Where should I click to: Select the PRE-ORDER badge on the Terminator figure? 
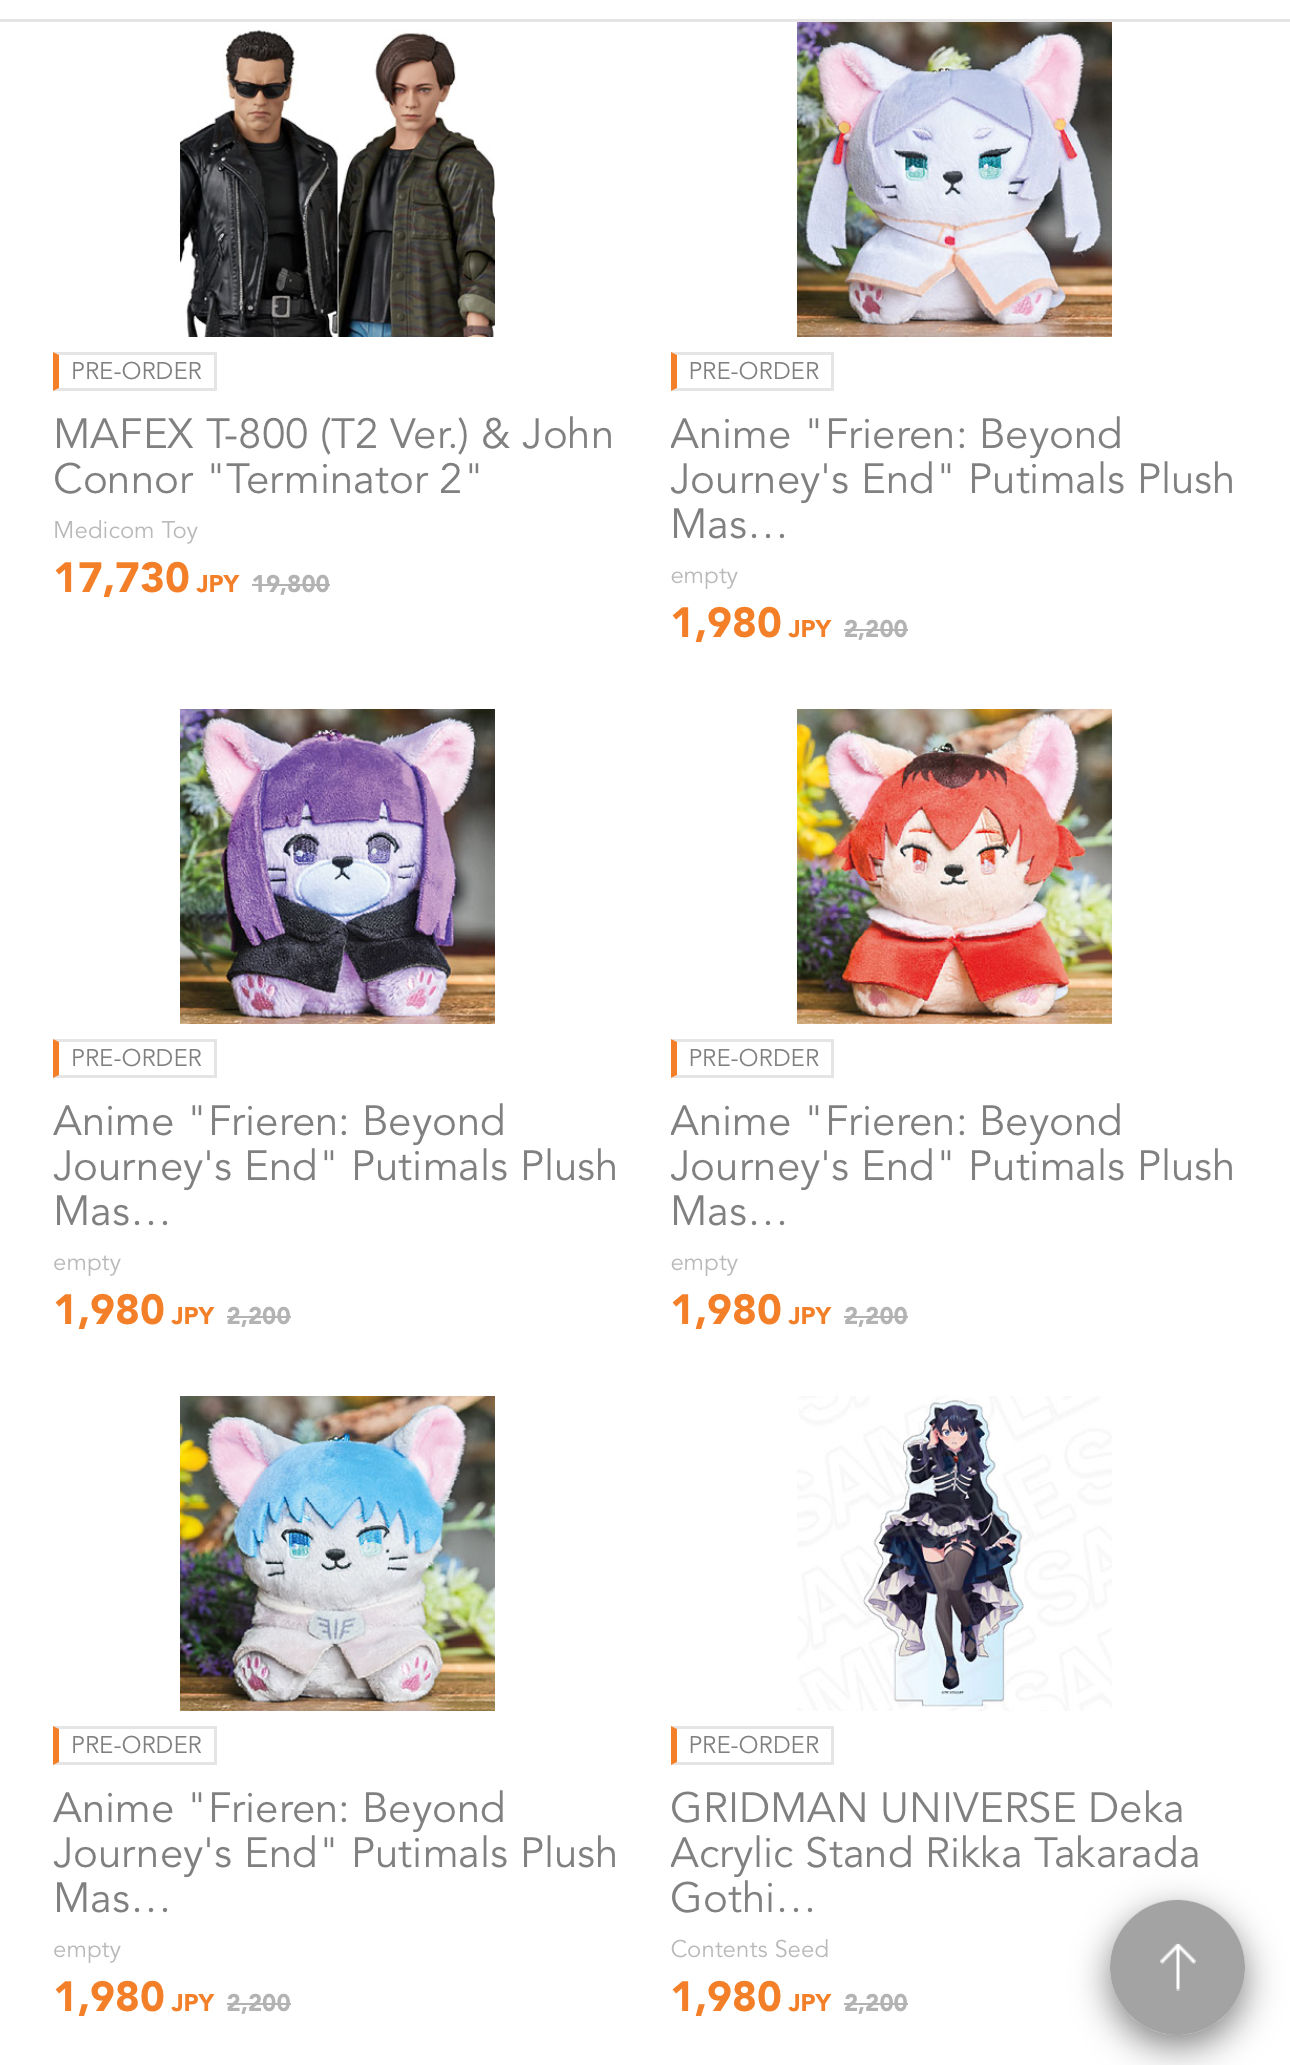(x=135, y=371)
